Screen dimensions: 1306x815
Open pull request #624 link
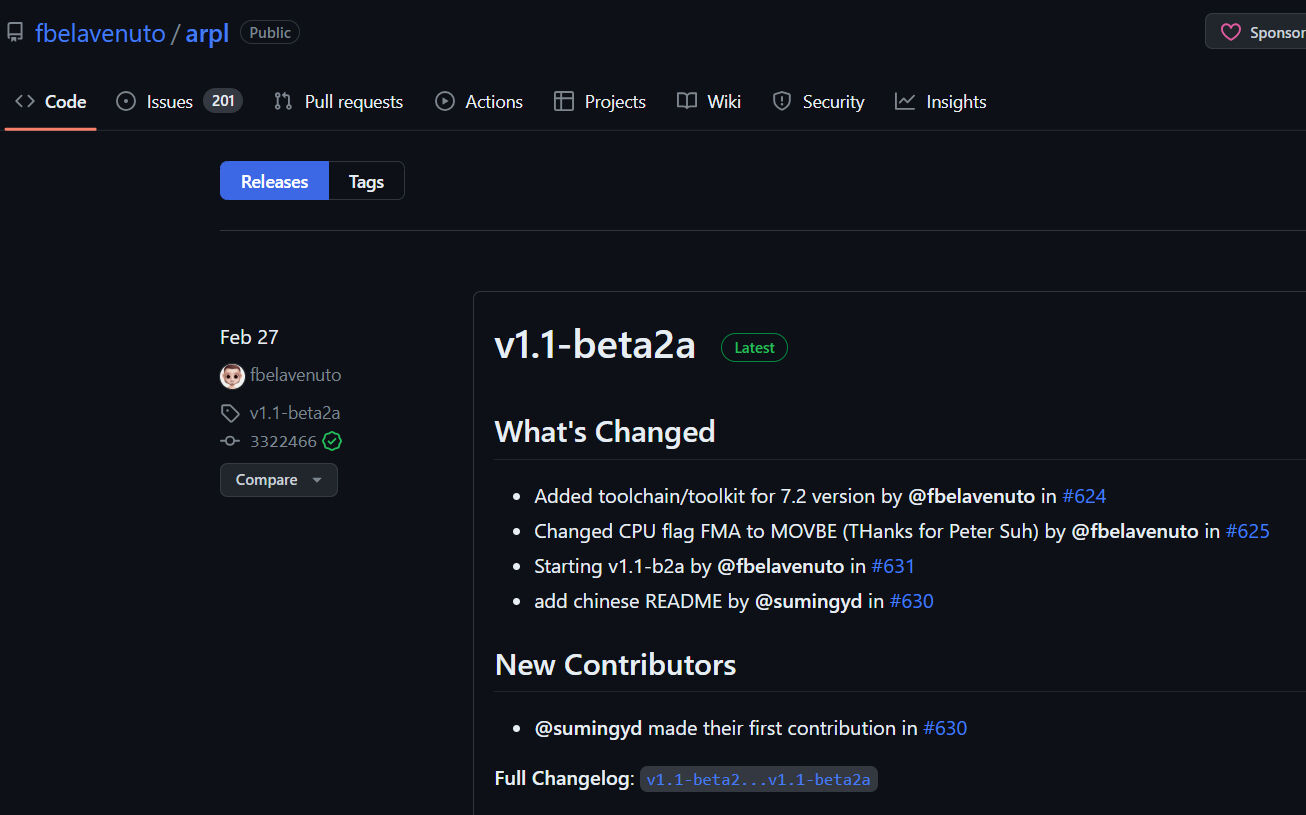pyautogui.click(x=1084, y=496)
